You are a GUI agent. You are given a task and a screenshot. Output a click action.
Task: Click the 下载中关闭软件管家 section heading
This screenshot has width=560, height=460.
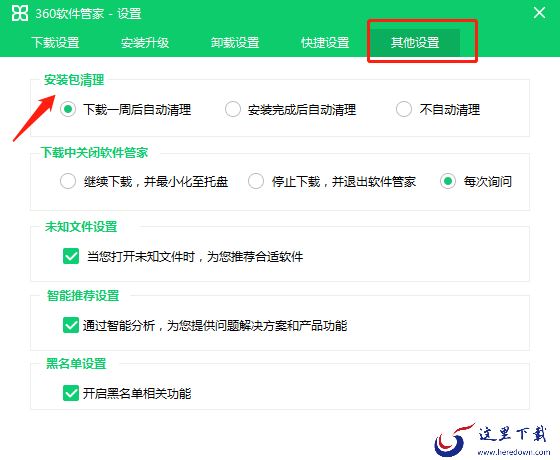coord(94,152)
